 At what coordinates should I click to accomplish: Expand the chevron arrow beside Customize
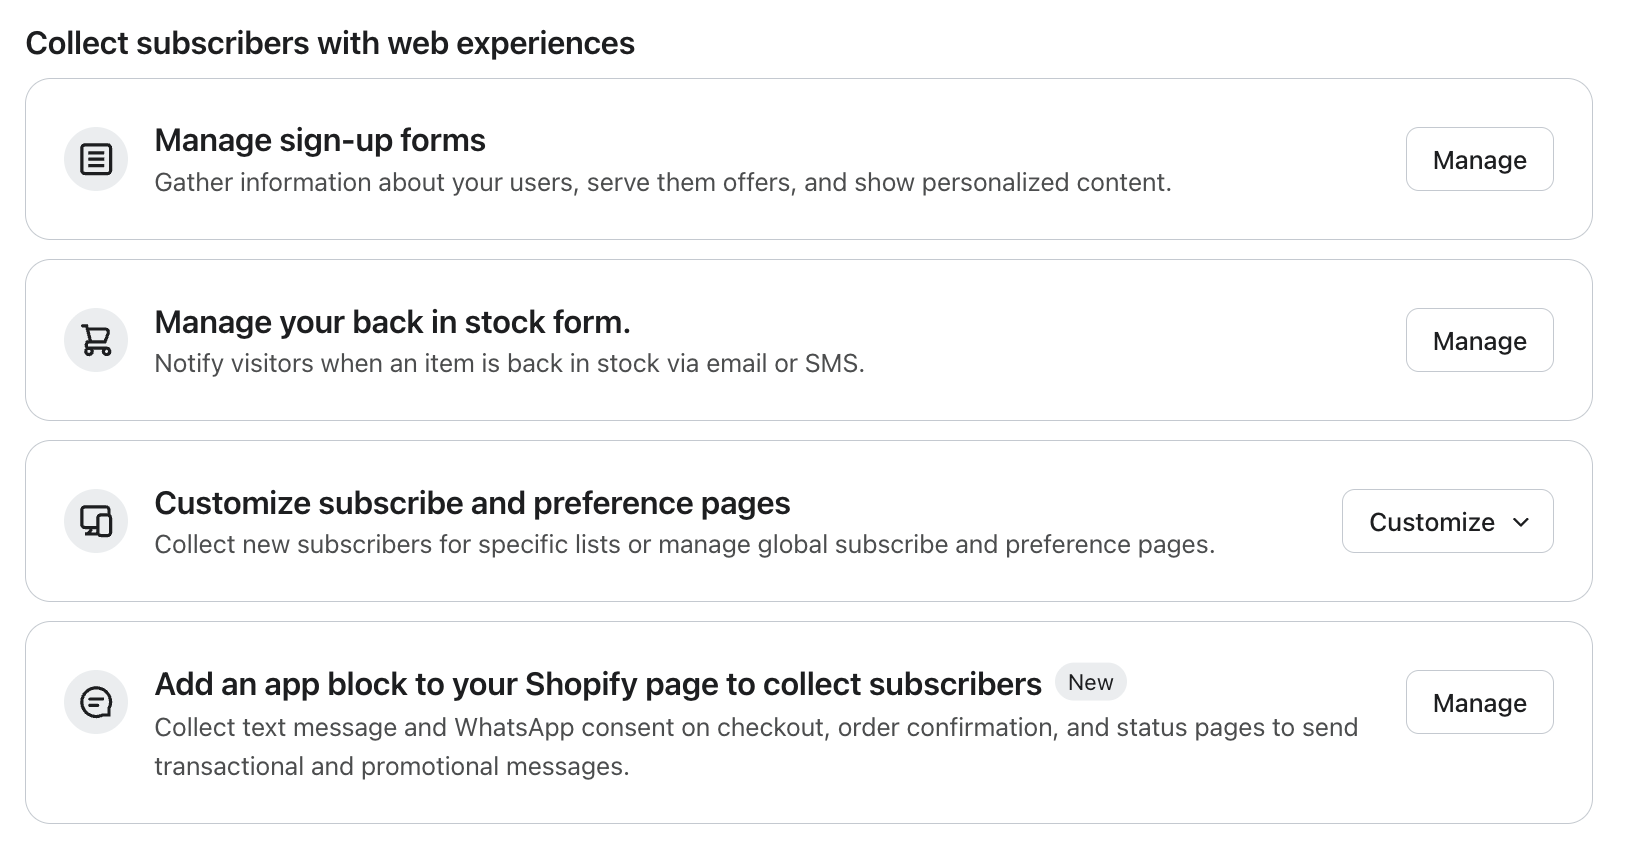1521,522
